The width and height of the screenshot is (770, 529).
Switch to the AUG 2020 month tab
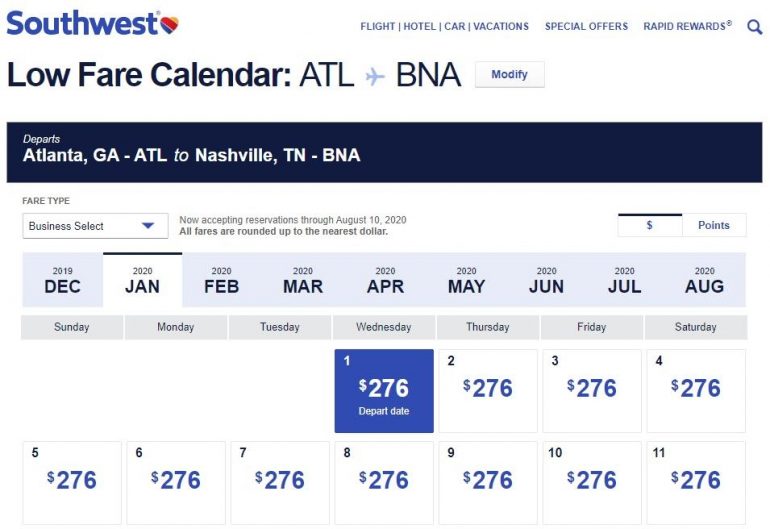click(704, 279)
